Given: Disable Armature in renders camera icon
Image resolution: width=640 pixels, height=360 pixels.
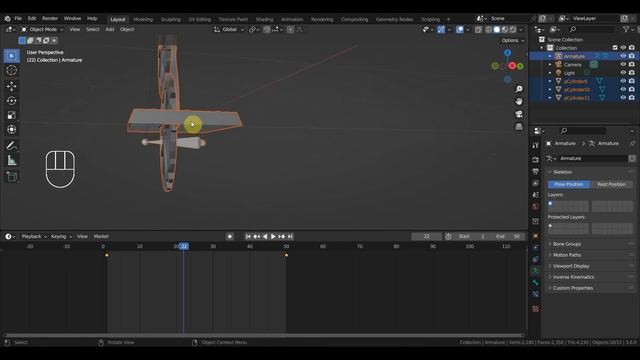Looking at the screenshot, I should click(x=632, y=56).
